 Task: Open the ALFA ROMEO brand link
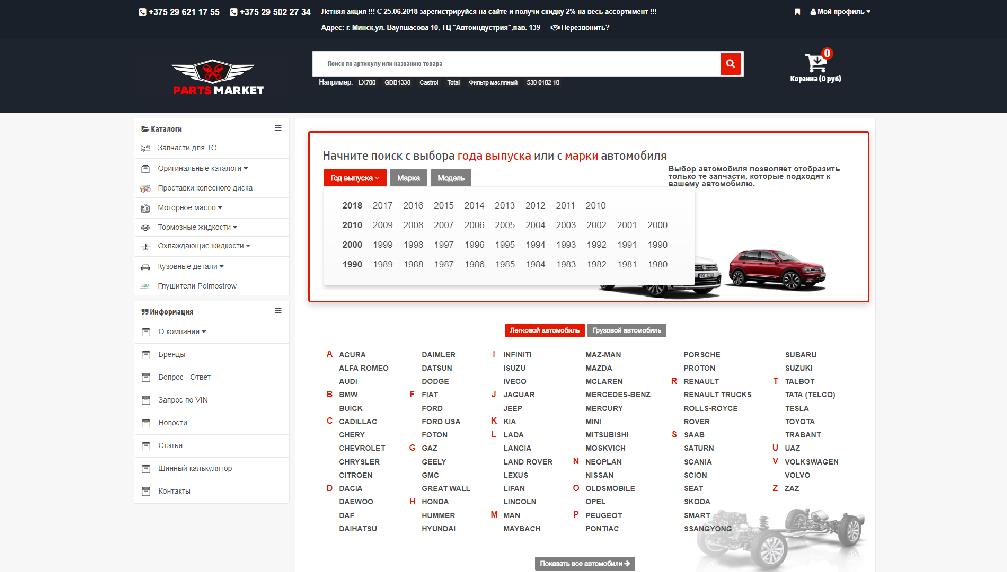(363, 368)
